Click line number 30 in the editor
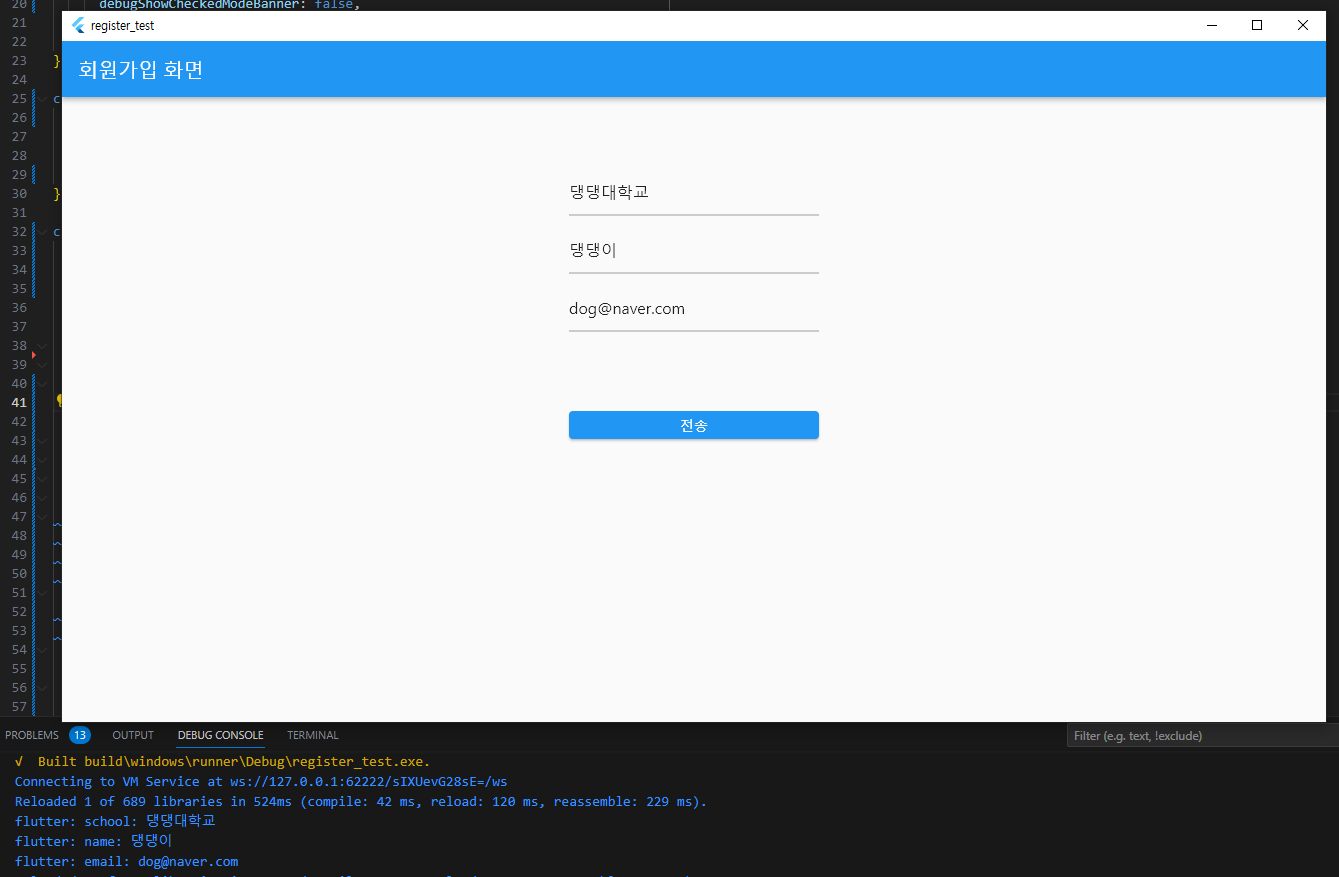Screen dimensions: 1339x877 (19, 194)
